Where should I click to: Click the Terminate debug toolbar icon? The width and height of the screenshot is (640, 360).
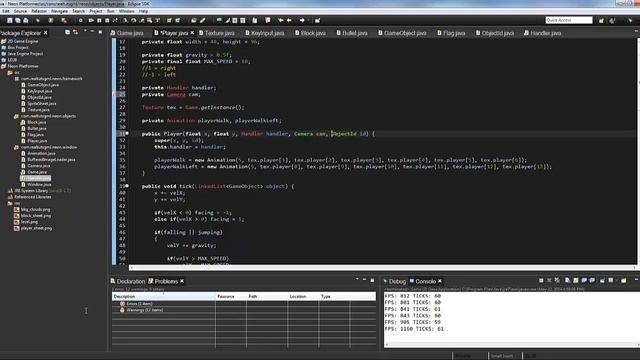[x=107, y=20]
